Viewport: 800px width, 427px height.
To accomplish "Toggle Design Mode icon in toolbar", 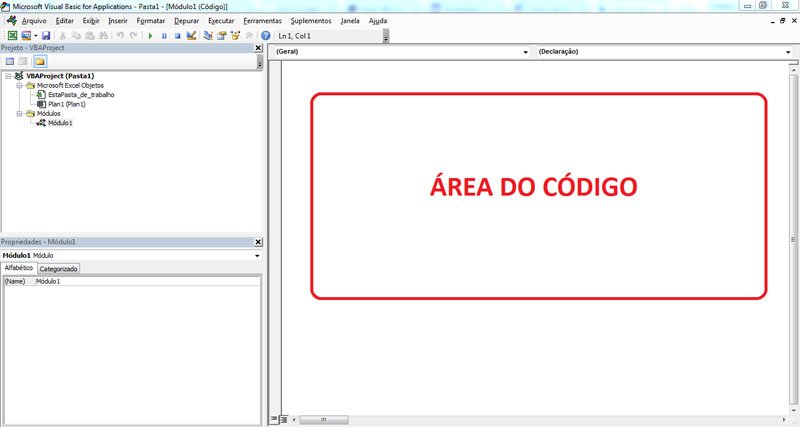I will pos(191,35).
